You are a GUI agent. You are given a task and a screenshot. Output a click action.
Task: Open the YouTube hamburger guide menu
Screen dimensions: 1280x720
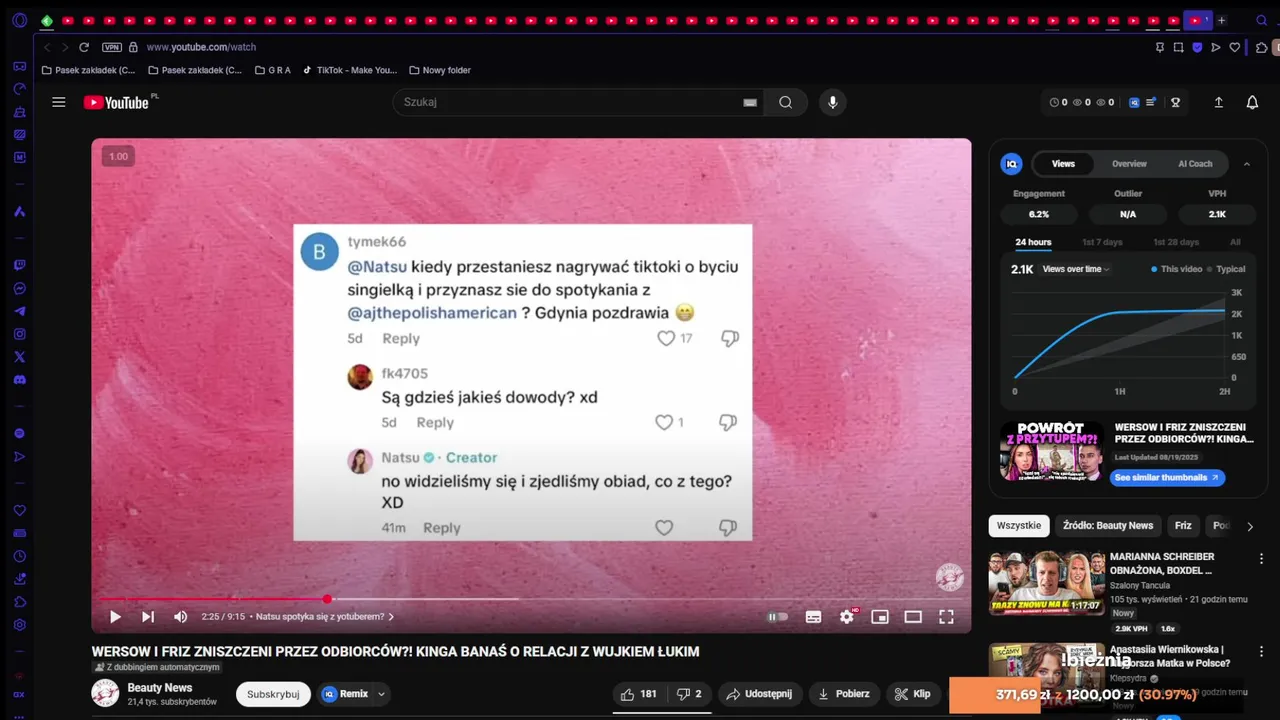click(59, 102)
